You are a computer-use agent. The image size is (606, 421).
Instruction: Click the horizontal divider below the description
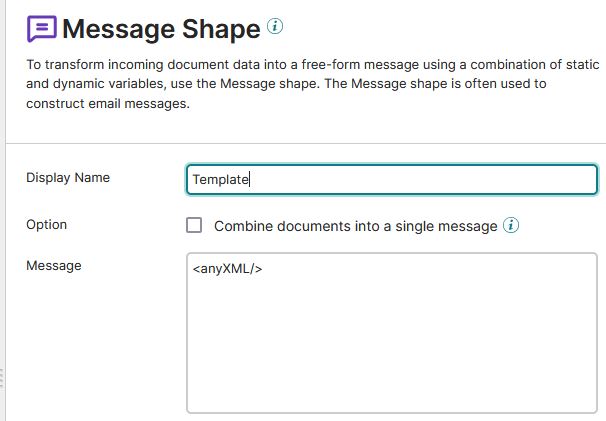pos(305,143)
